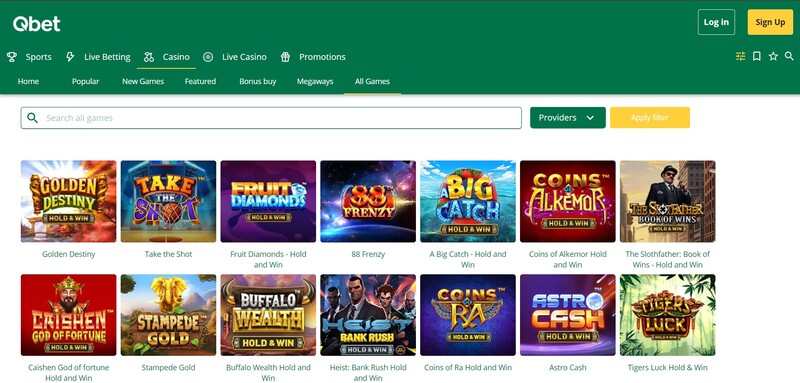Screen dimensions: 800x383
Task: Open Astro Cash game thumbnail
Action: [x=568, y=315]
